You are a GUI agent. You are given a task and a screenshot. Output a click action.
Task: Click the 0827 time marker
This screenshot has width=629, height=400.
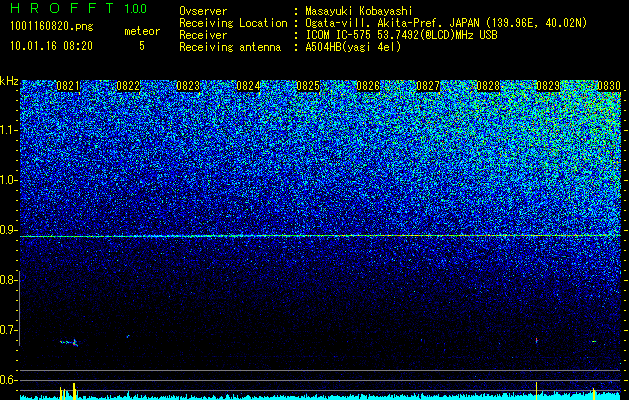point(428,86)
